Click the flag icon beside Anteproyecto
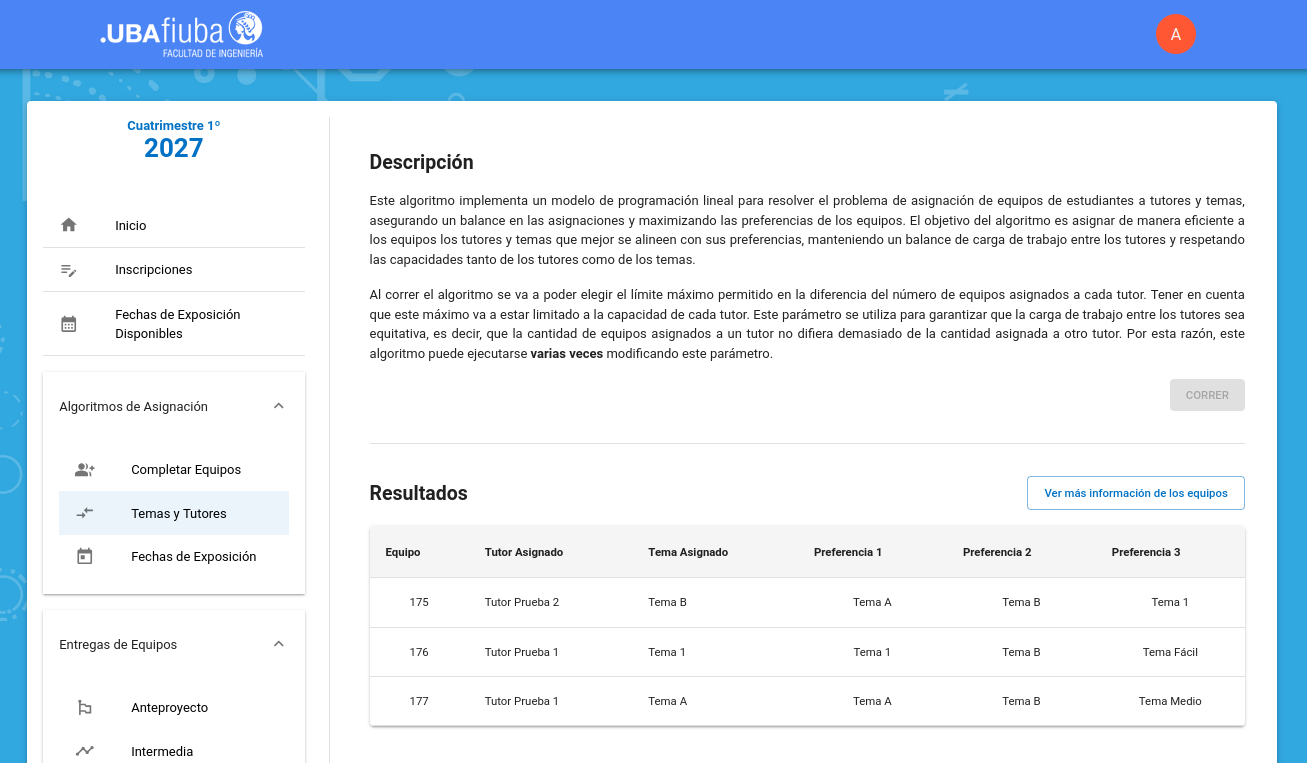Screen dimensions: 1307x763 coord(85,708)
